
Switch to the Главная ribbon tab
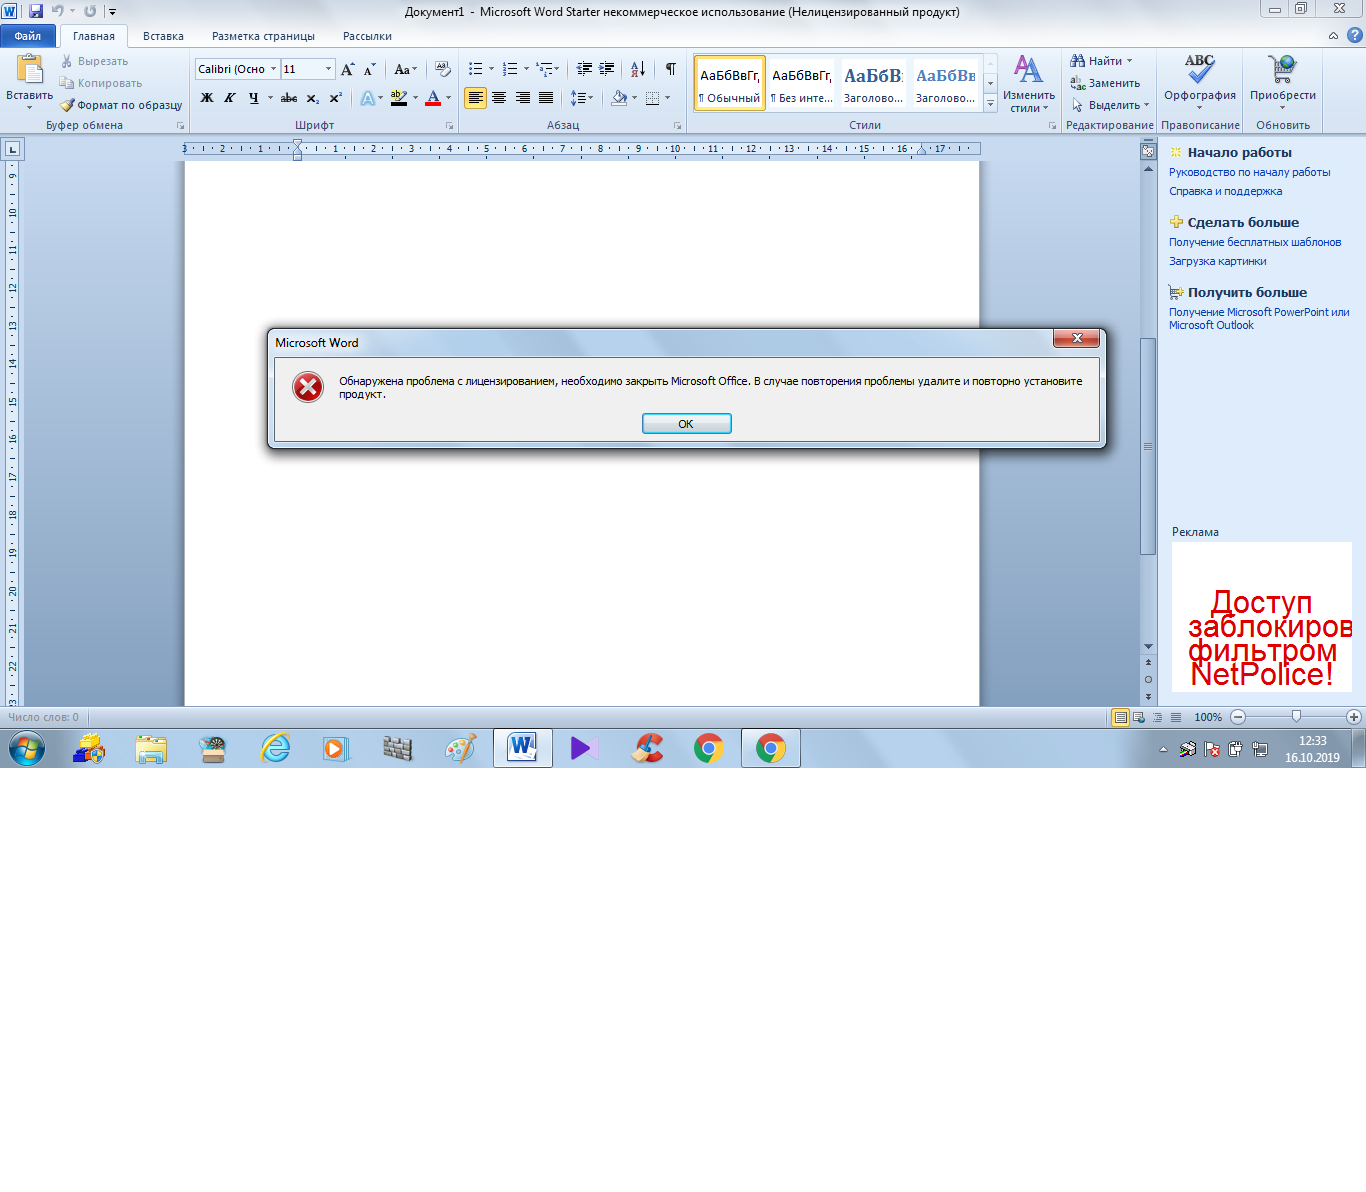(94, 36)
